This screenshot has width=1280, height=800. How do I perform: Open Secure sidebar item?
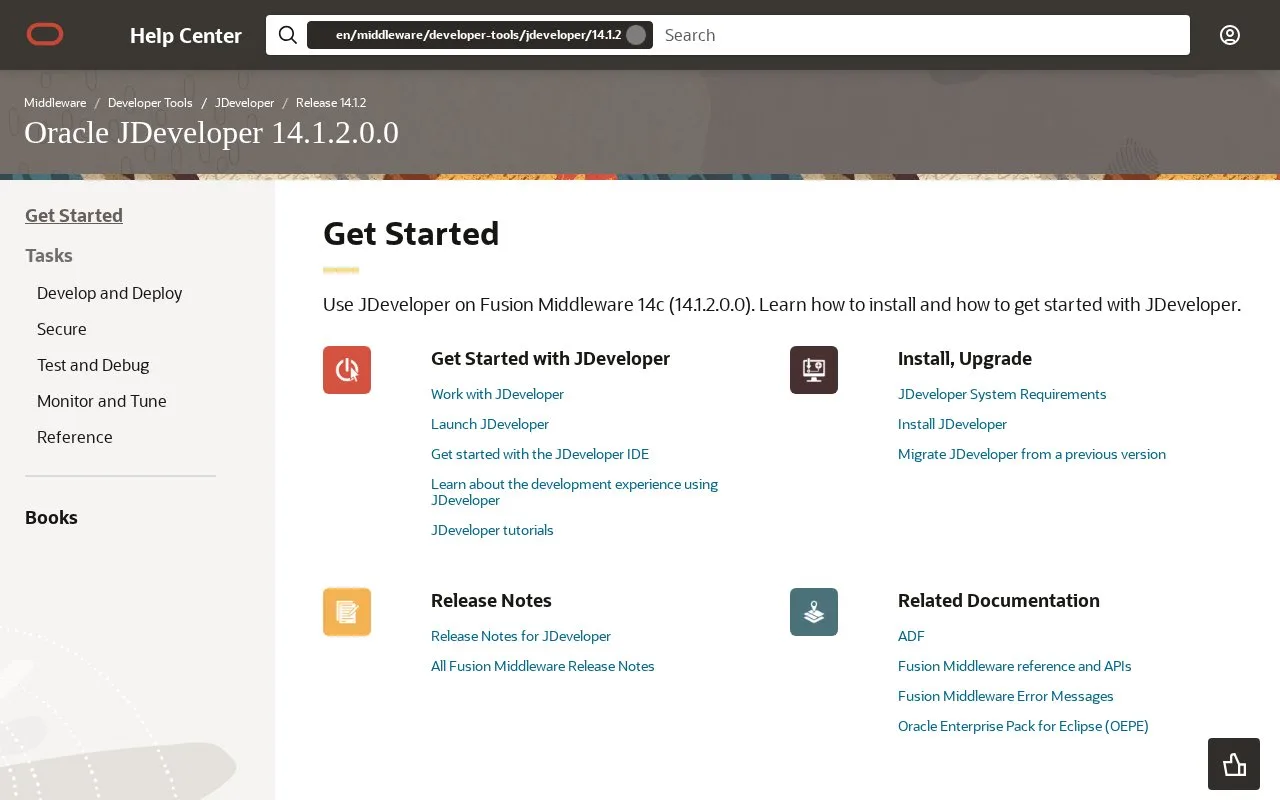click(62, 329)
